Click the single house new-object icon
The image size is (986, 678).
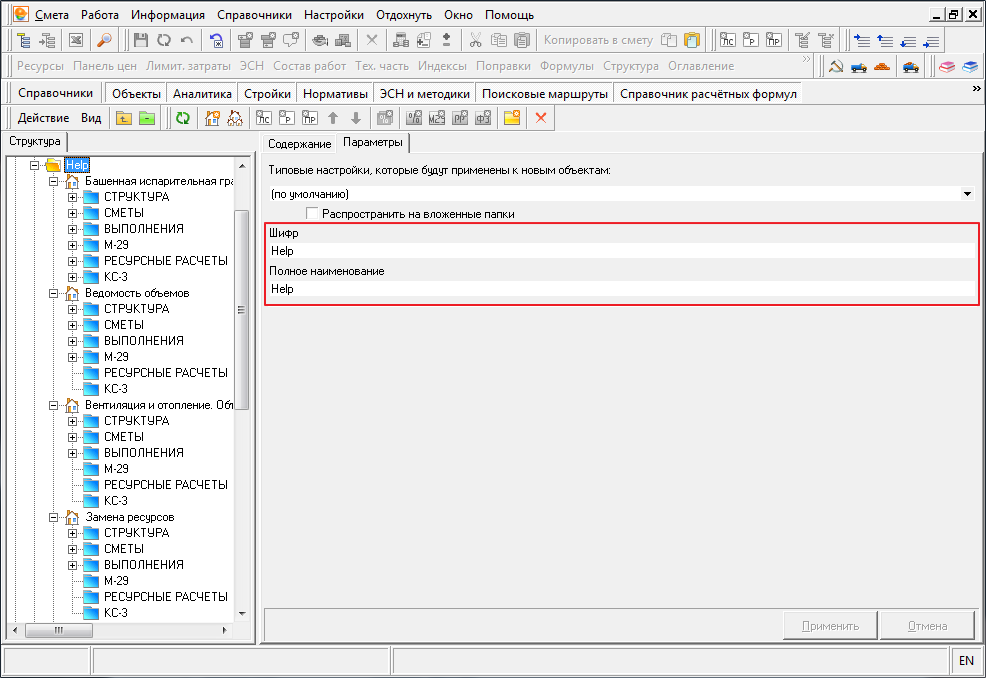(x=212, y=118)
